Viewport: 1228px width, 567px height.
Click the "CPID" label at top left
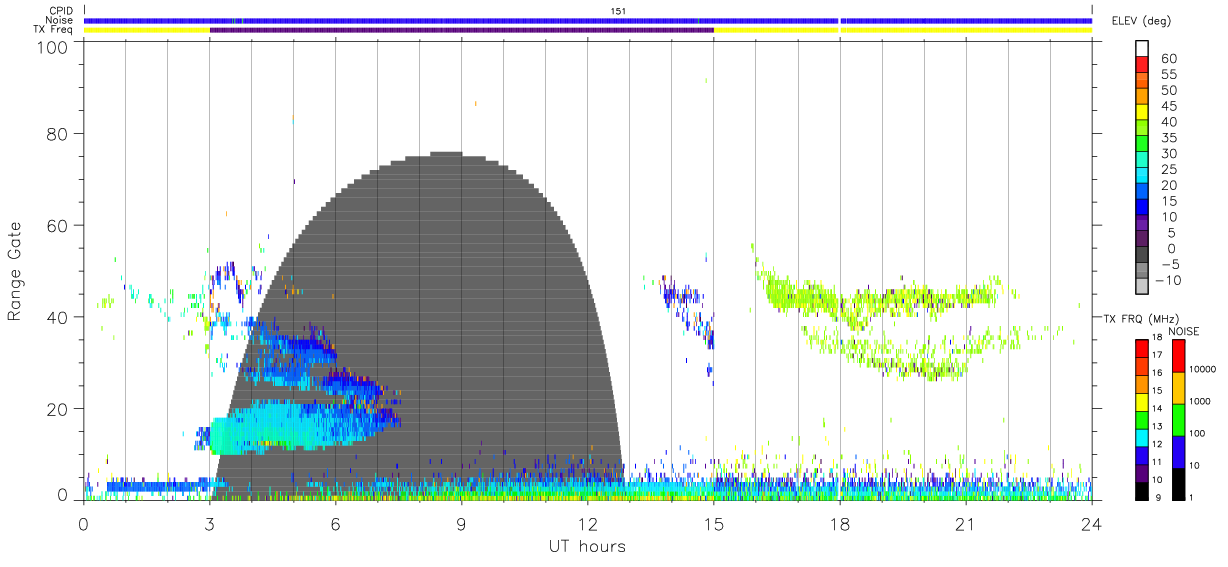(x=60, y=11)
